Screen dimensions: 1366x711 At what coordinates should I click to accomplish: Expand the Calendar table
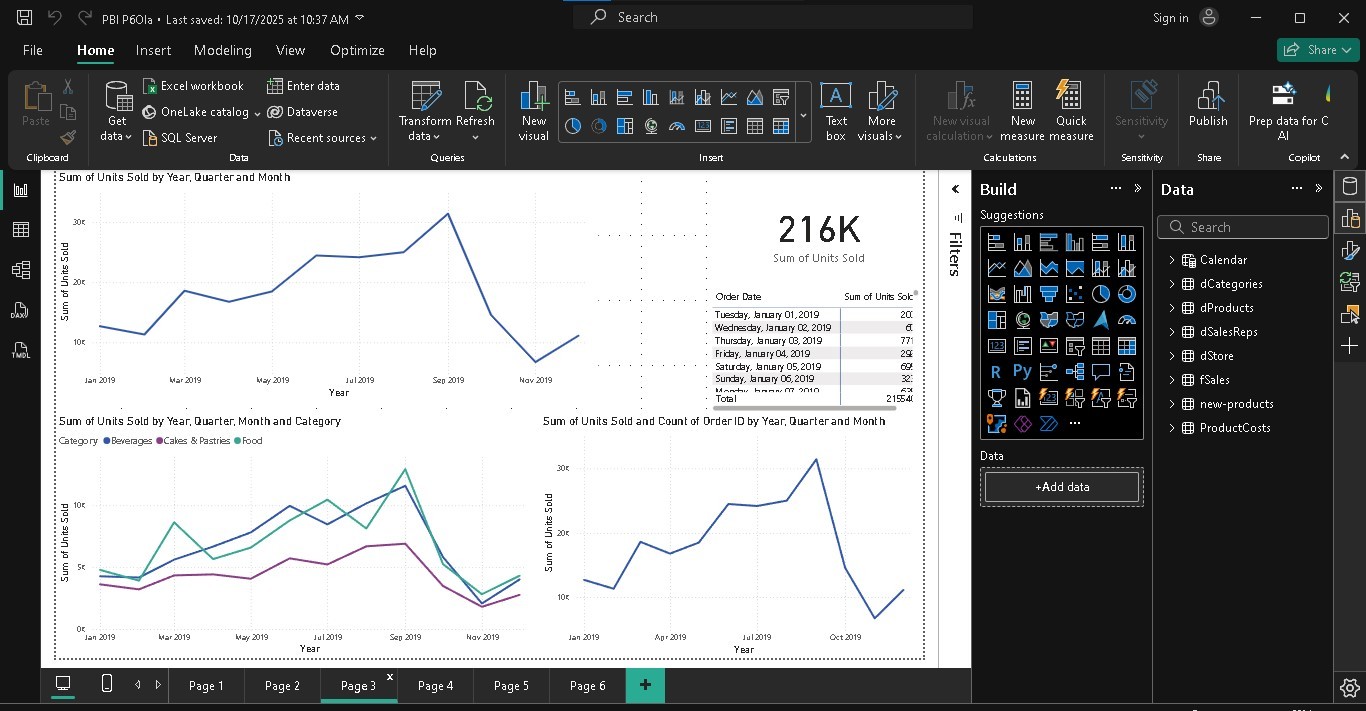coord(1173,259)
